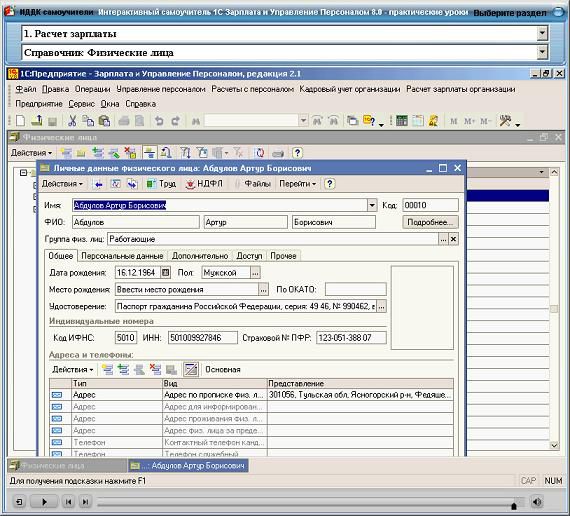Viewport: 570px width, 516px height.
Task: Click the play button in the tutorial player
Action: (x=44, y=502)
